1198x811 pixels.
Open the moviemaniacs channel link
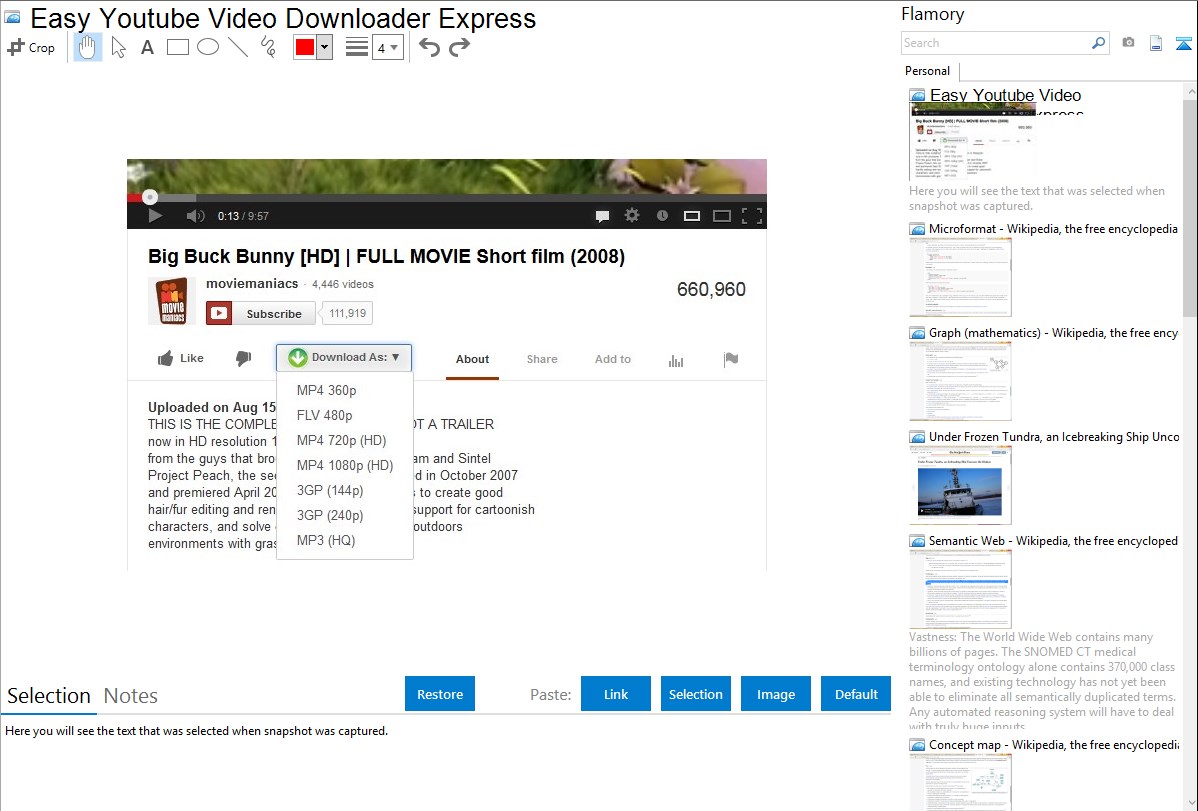pos(252,284)
